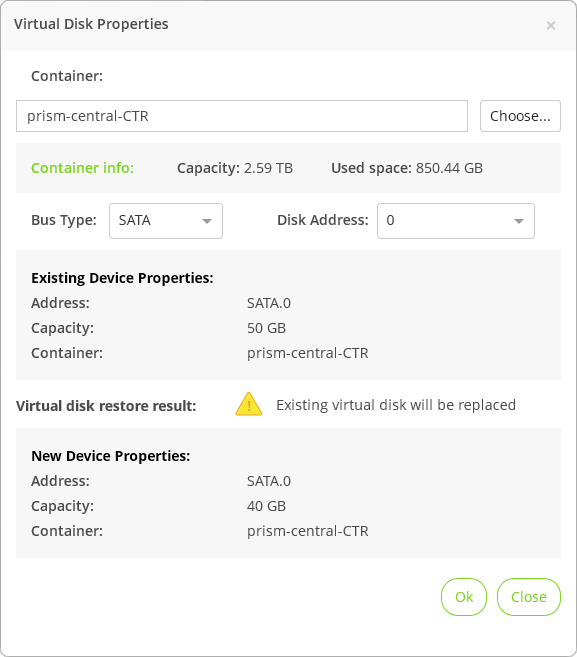The height and width of the screenshot is (657, 577).
Task: Click the Container name input field
Action: coord(242,116)
